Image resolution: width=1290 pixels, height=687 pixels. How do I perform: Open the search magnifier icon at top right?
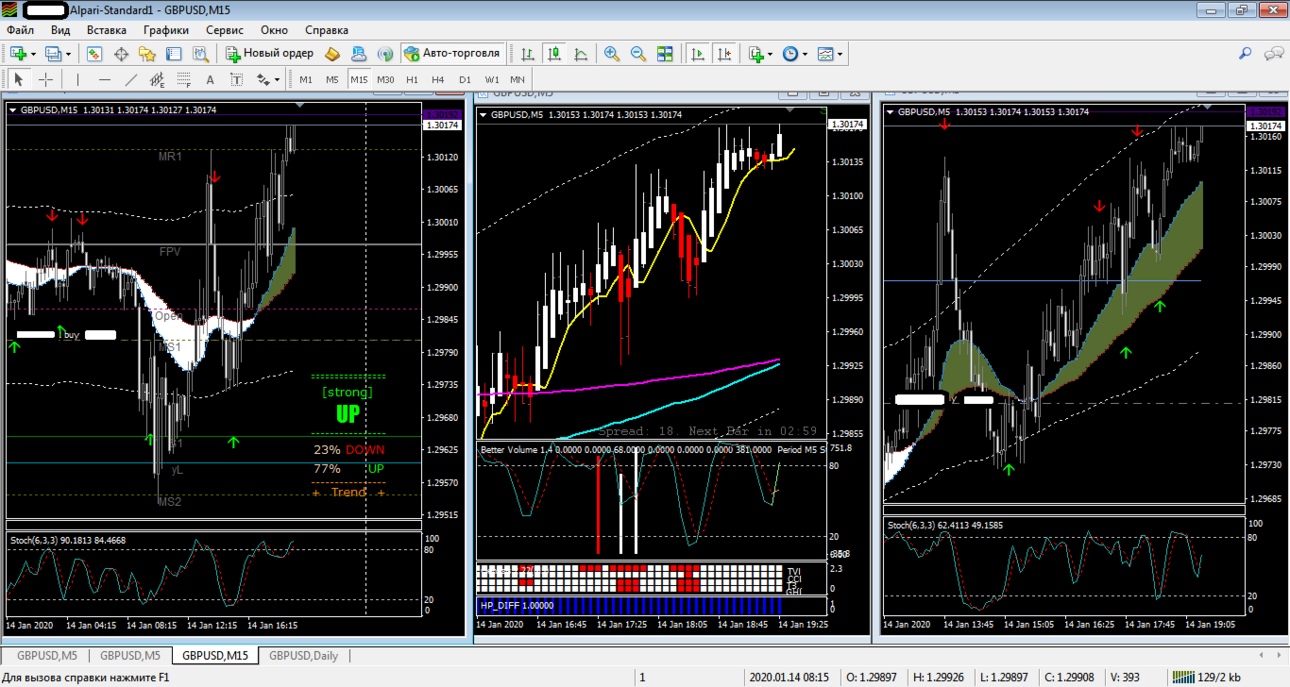coord(1245,54)
